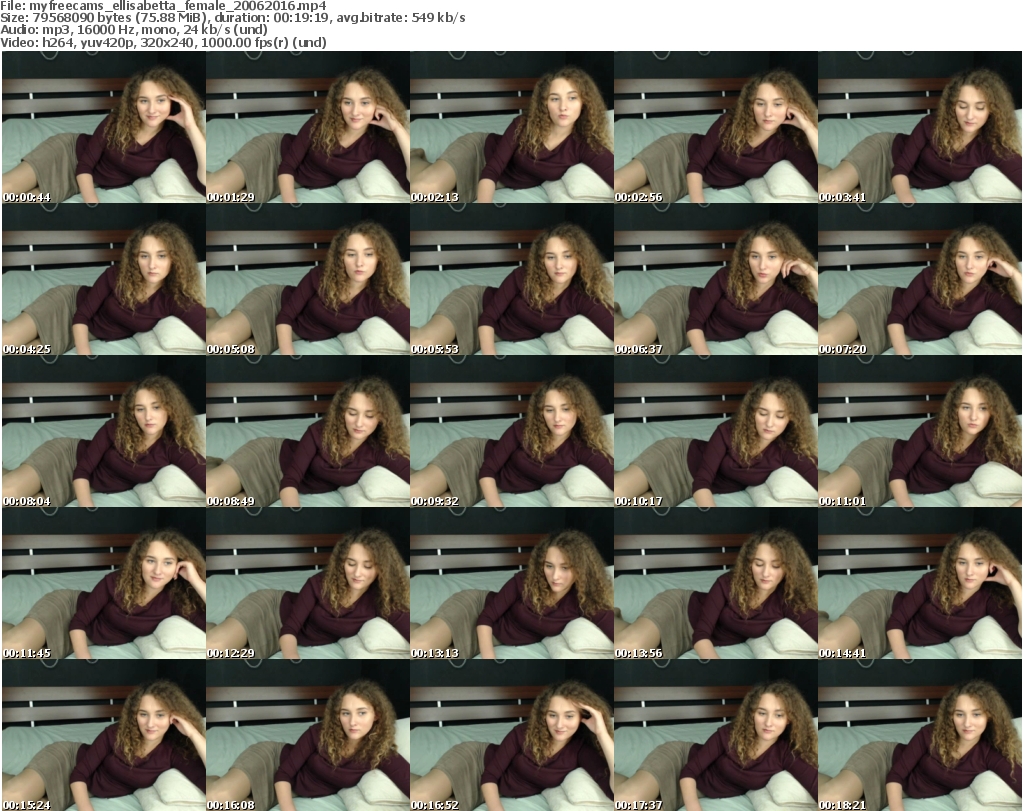Select the thumbnail frame at 00:07:20
Image resolution: width=1024 pixels, height=811 pixels.
pyautogui.click(x=920, y=279)
